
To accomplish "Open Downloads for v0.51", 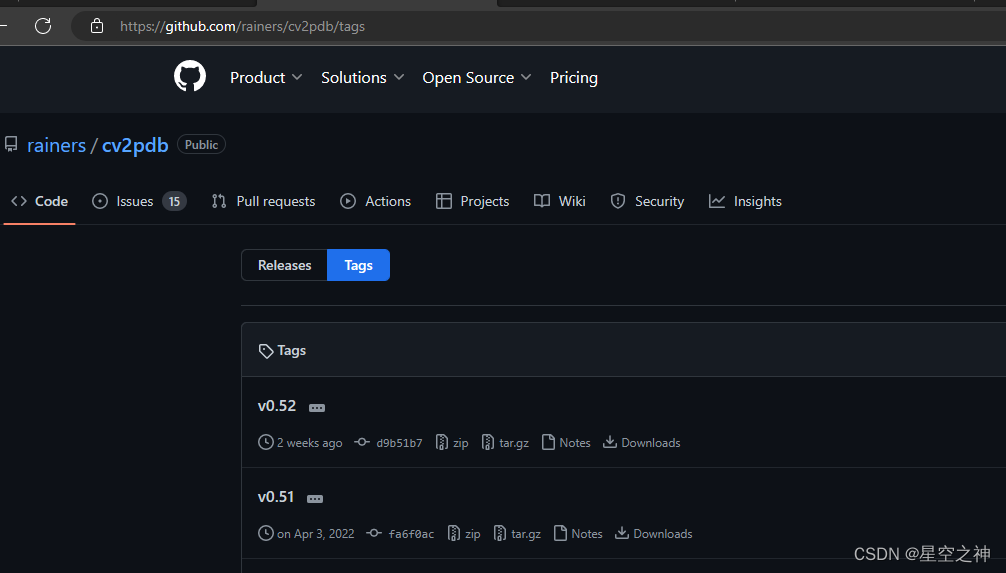I will point(654,534).
